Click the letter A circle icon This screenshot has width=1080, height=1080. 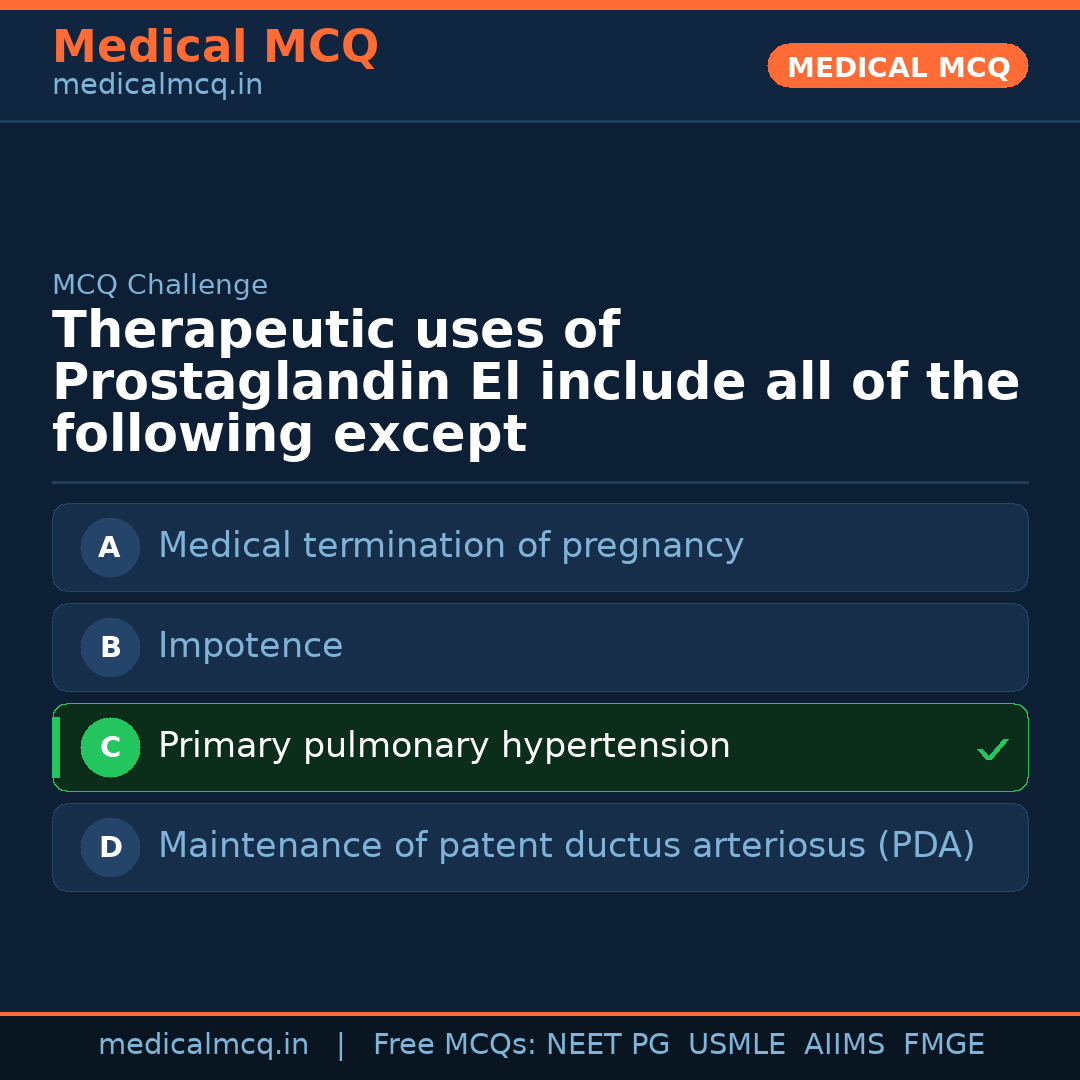click(x=110, y=547)
